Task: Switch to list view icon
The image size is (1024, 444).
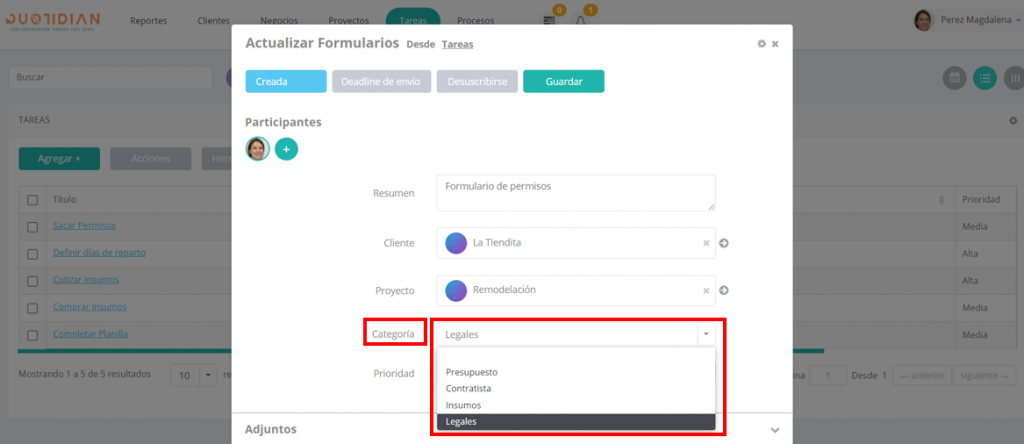Action: click(x=985, y=78)
